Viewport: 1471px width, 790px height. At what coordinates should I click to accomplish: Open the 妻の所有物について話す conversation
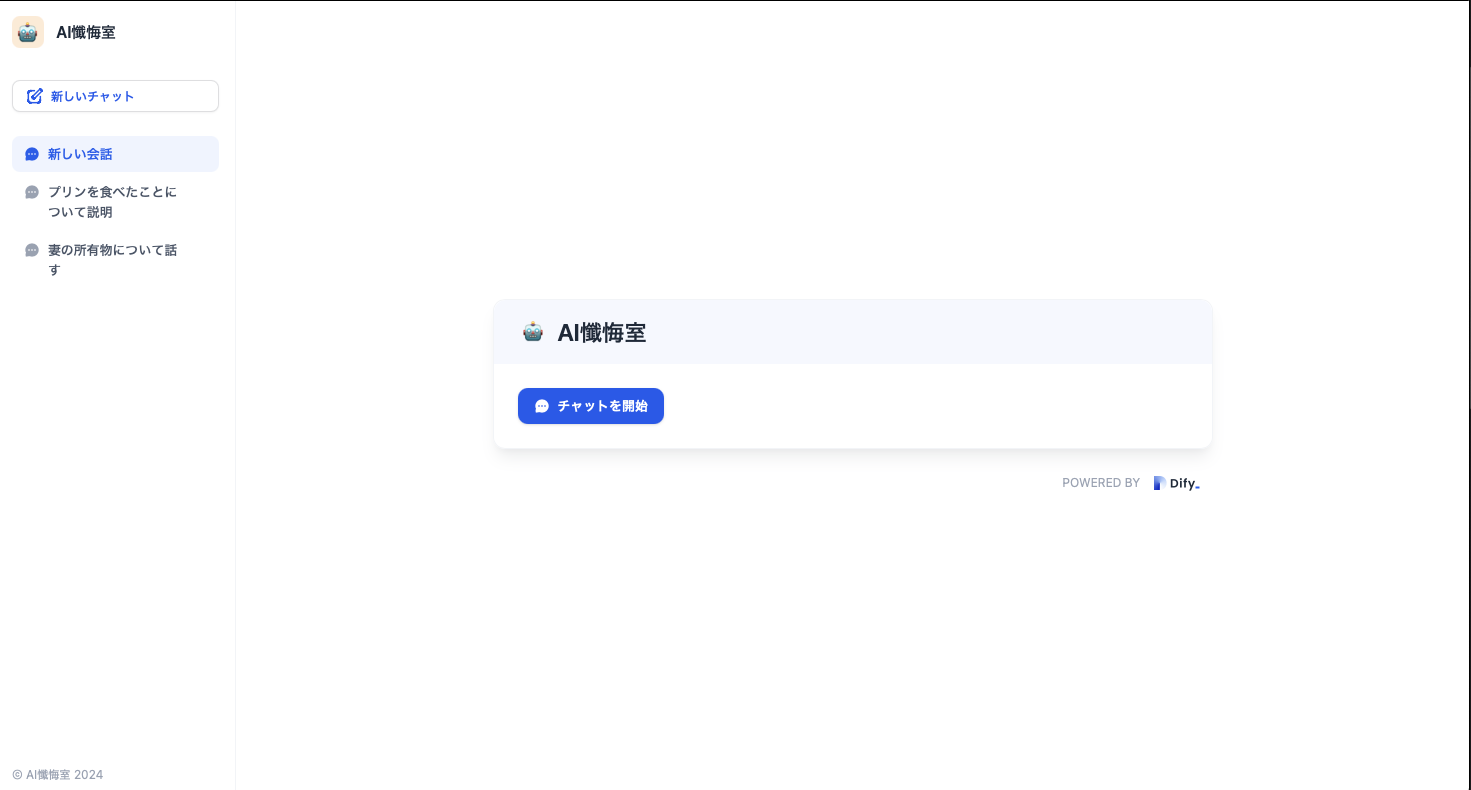[113, 259]
